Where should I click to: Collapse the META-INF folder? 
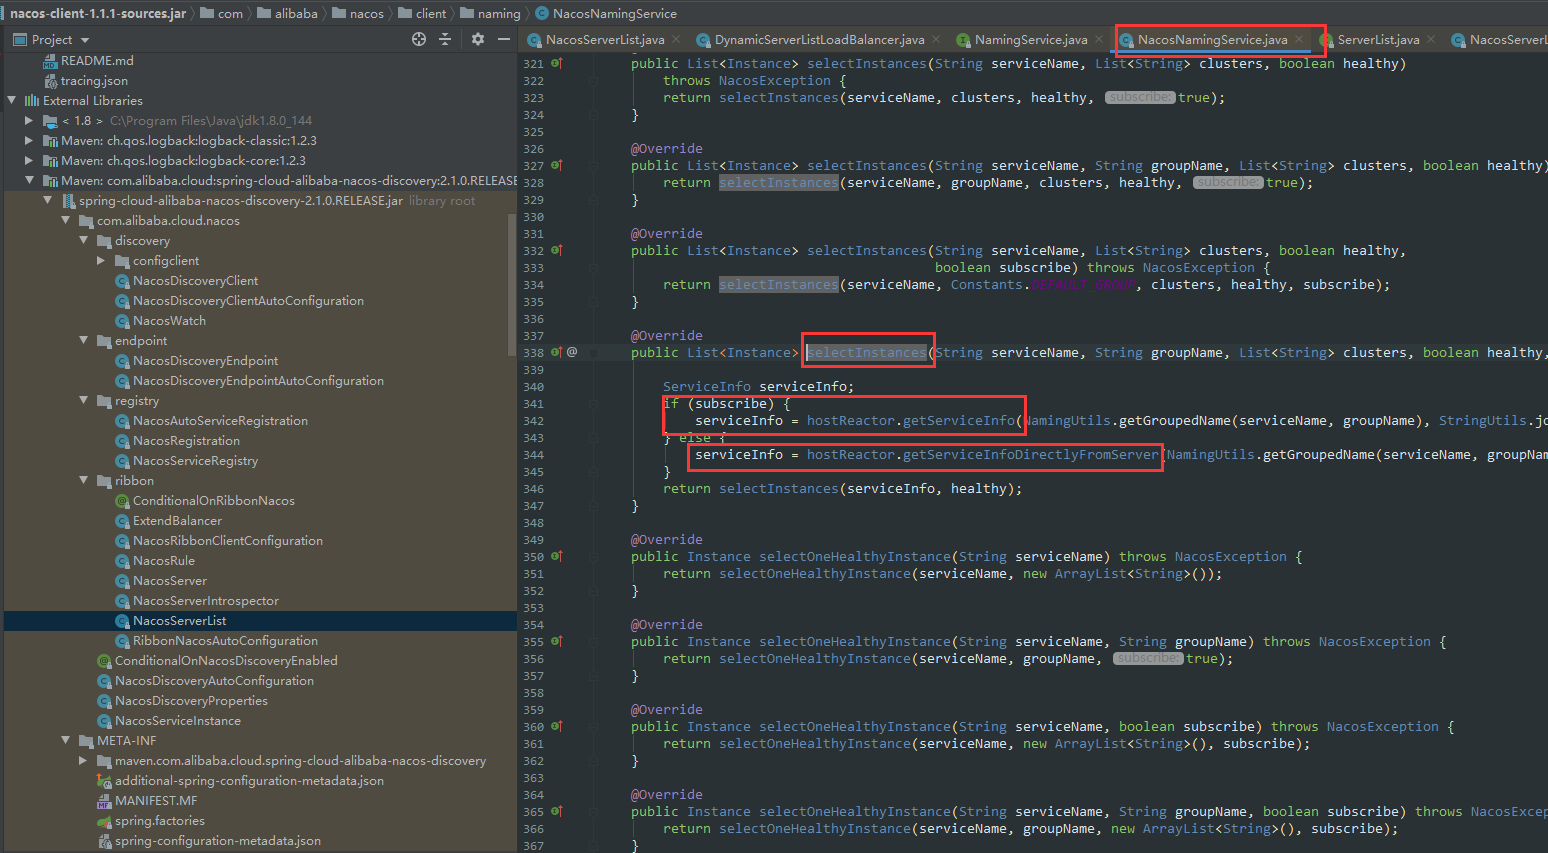pos(65,740)
